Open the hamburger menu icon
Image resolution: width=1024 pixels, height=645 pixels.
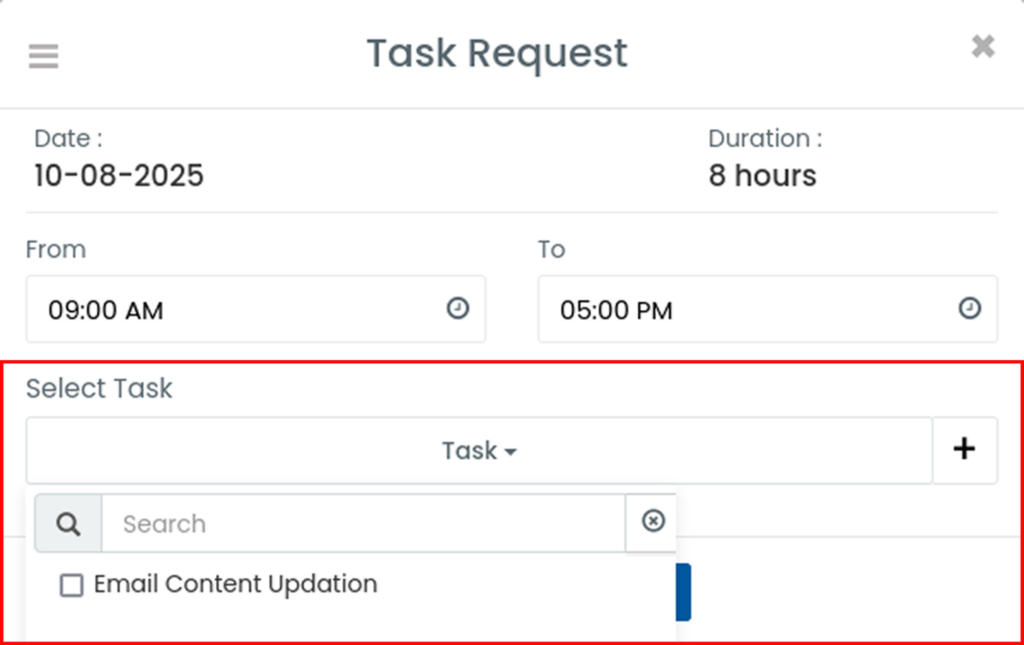(44, 56)
